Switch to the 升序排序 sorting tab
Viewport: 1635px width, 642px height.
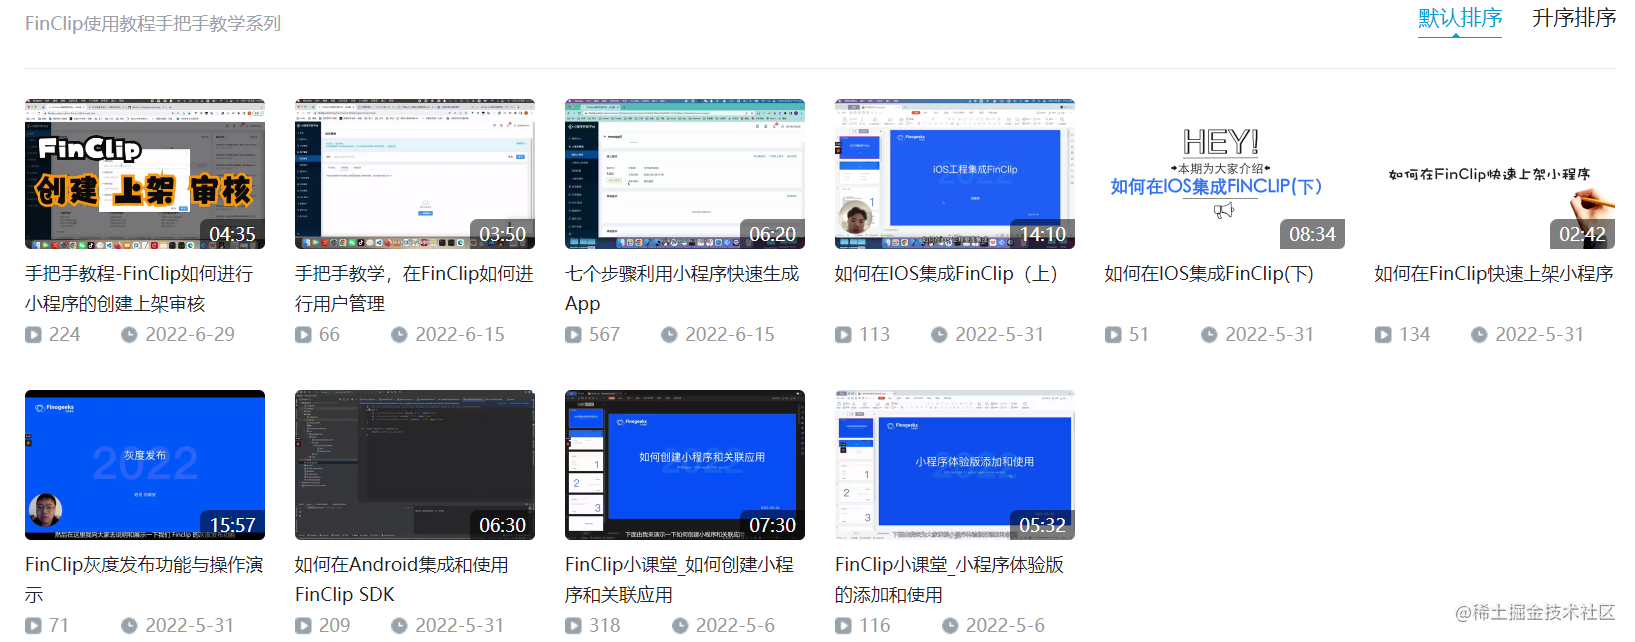point(1574,18)
